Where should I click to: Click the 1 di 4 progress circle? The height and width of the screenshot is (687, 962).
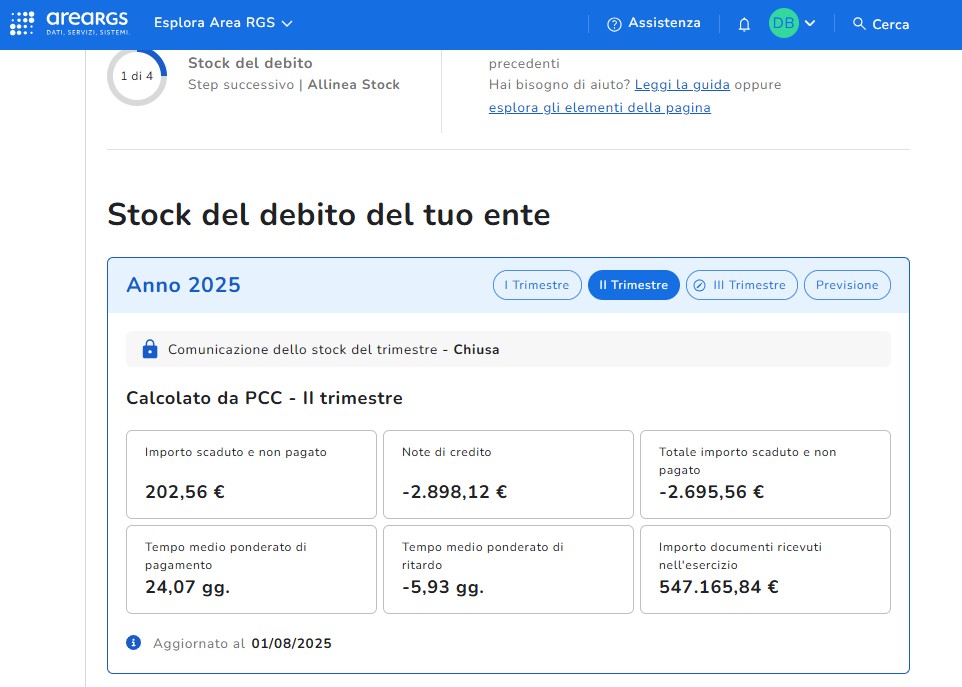point(137,76)
